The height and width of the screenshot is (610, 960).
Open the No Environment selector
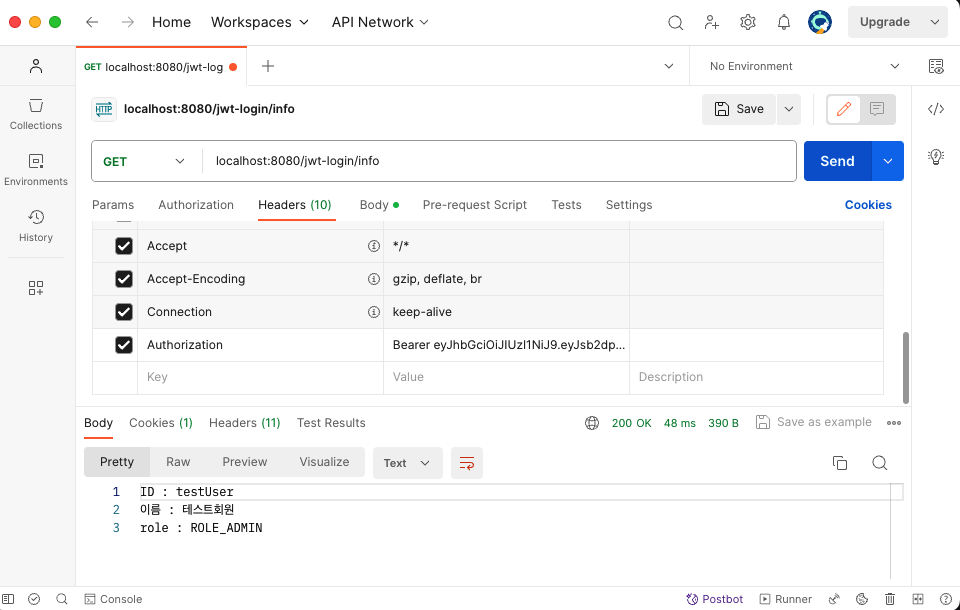coord(804,66)
